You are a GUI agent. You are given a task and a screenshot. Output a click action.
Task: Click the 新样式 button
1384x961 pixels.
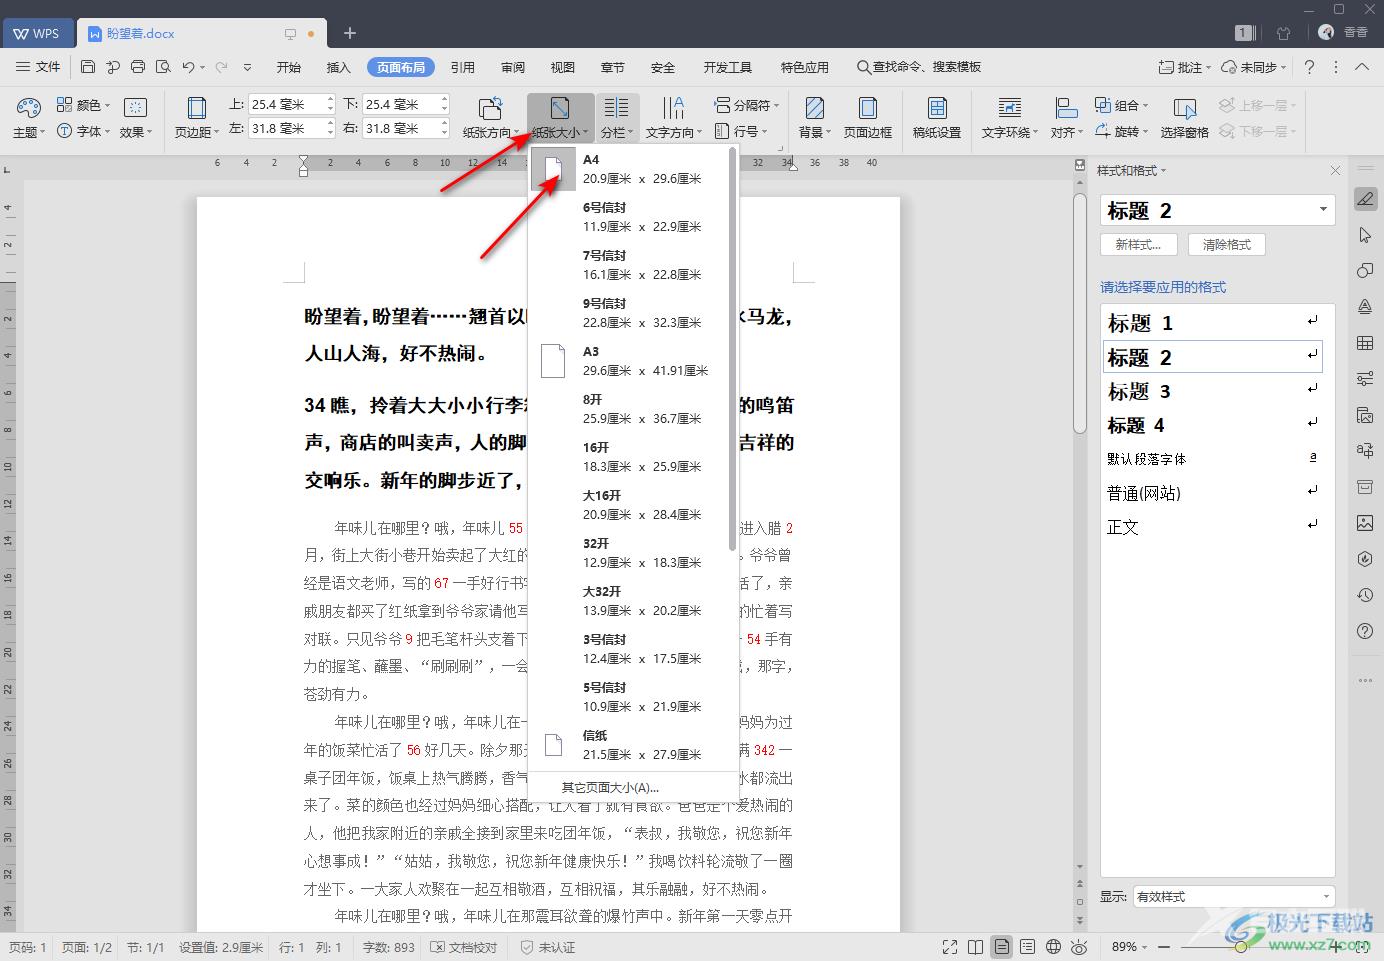pos(1138,245)
